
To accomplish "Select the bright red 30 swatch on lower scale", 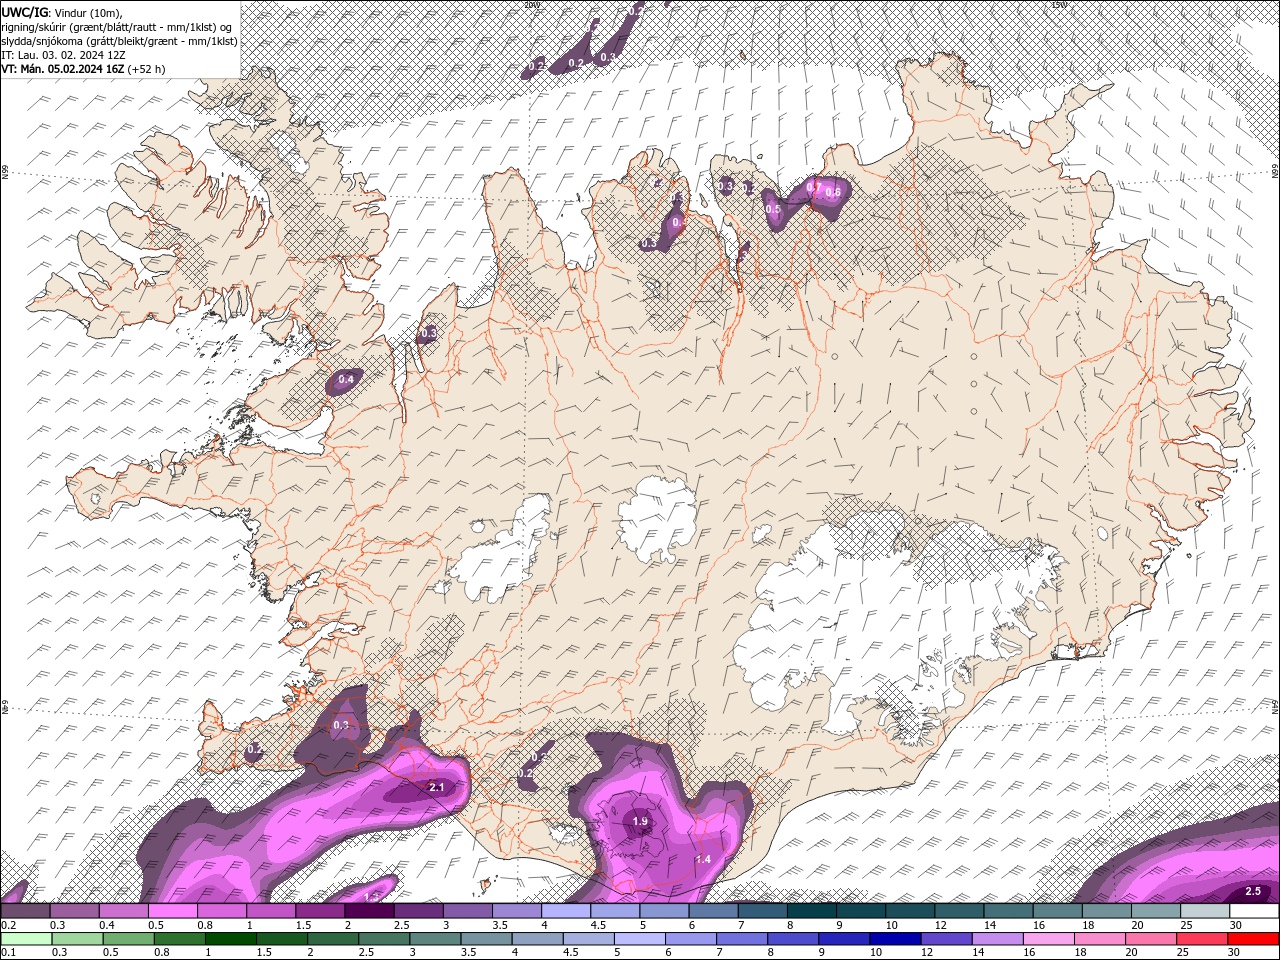I will [1253, 939].
